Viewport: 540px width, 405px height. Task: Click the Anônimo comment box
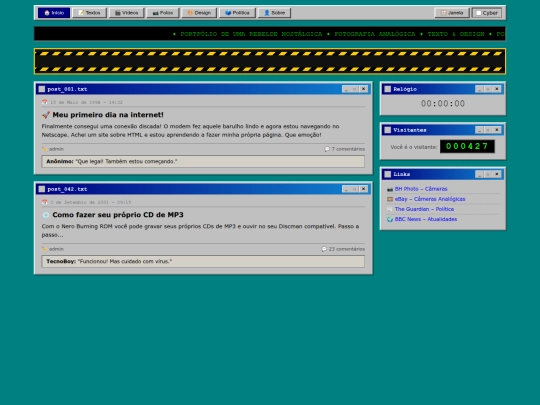click(x=203, y=162)
